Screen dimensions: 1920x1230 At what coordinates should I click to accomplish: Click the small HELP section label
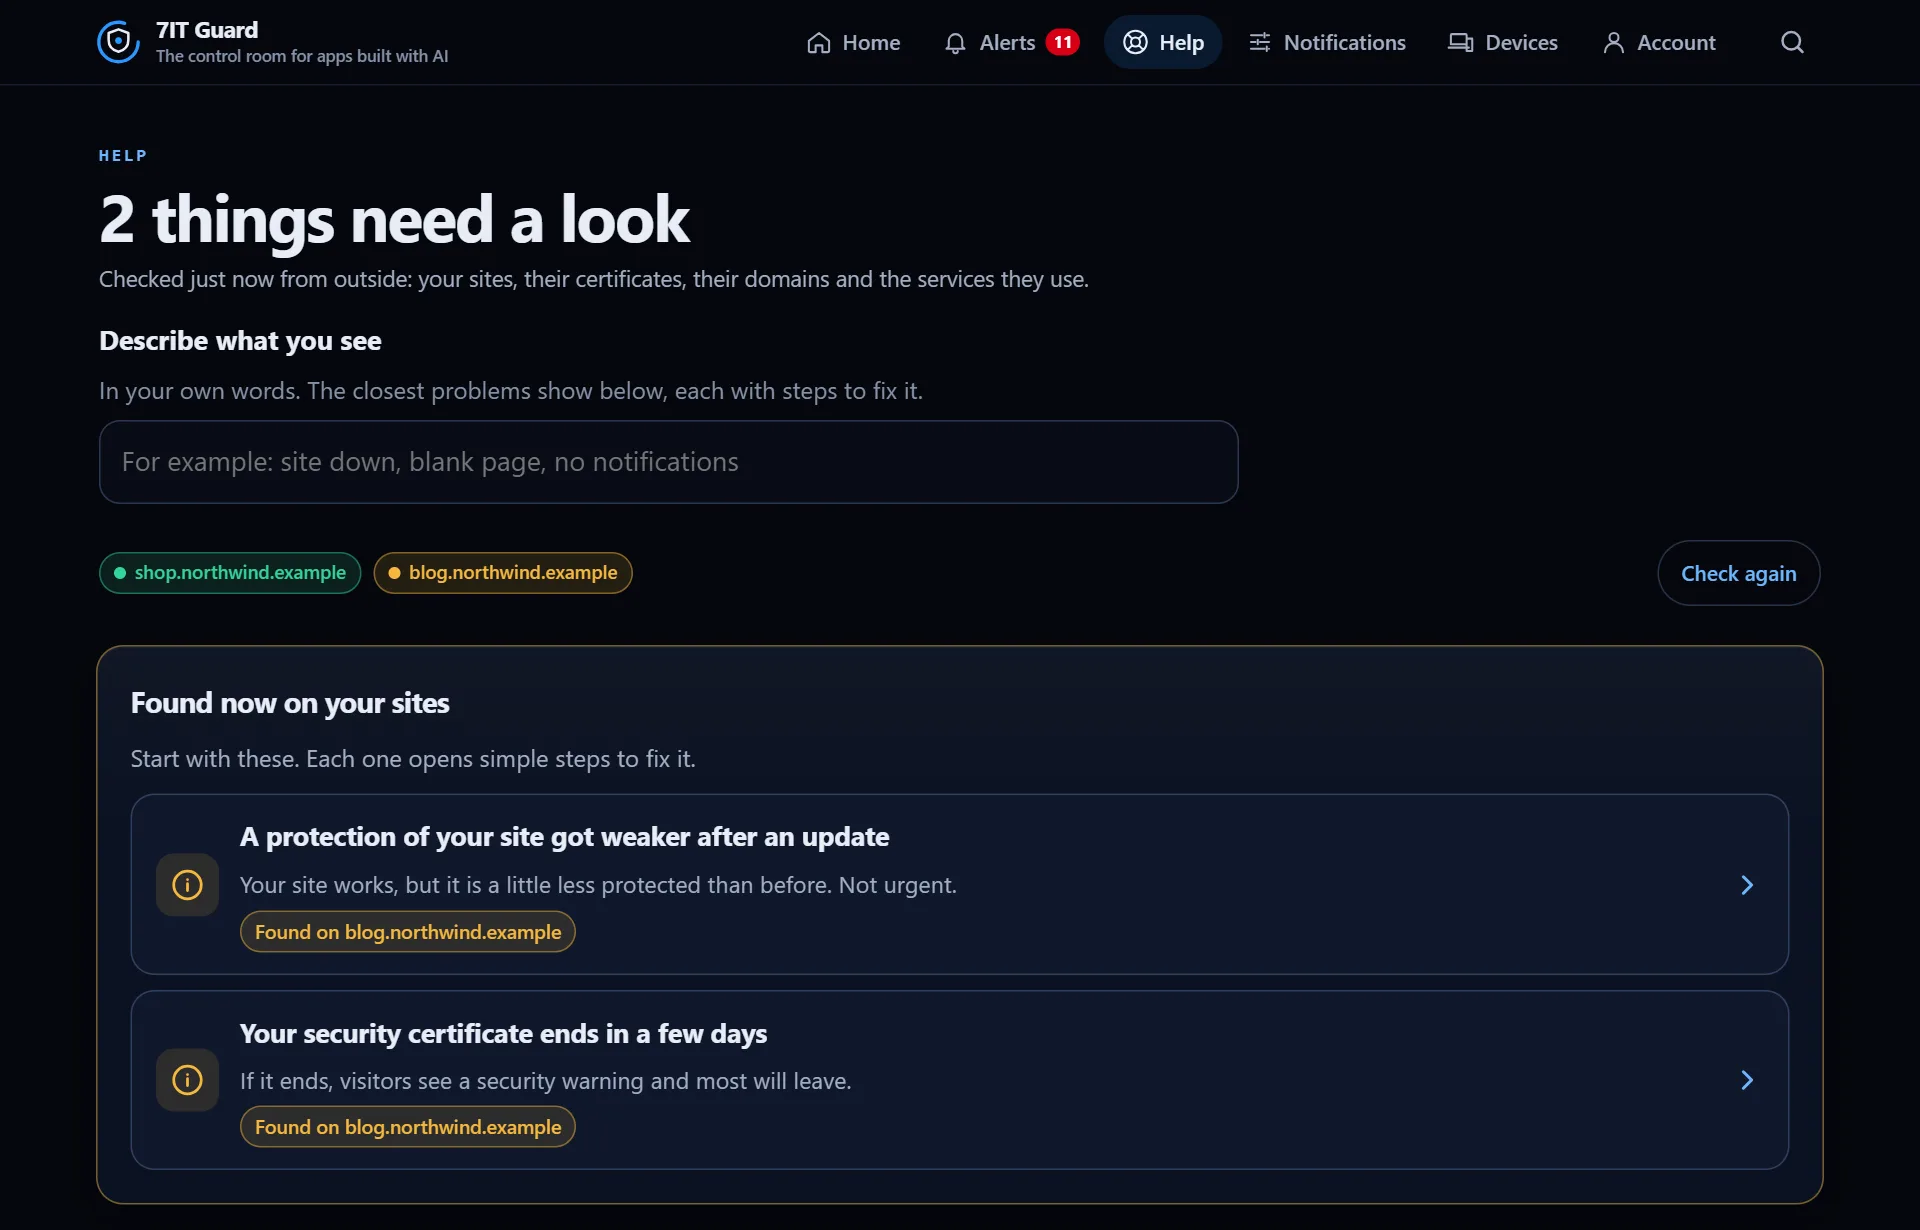(123, 156)
